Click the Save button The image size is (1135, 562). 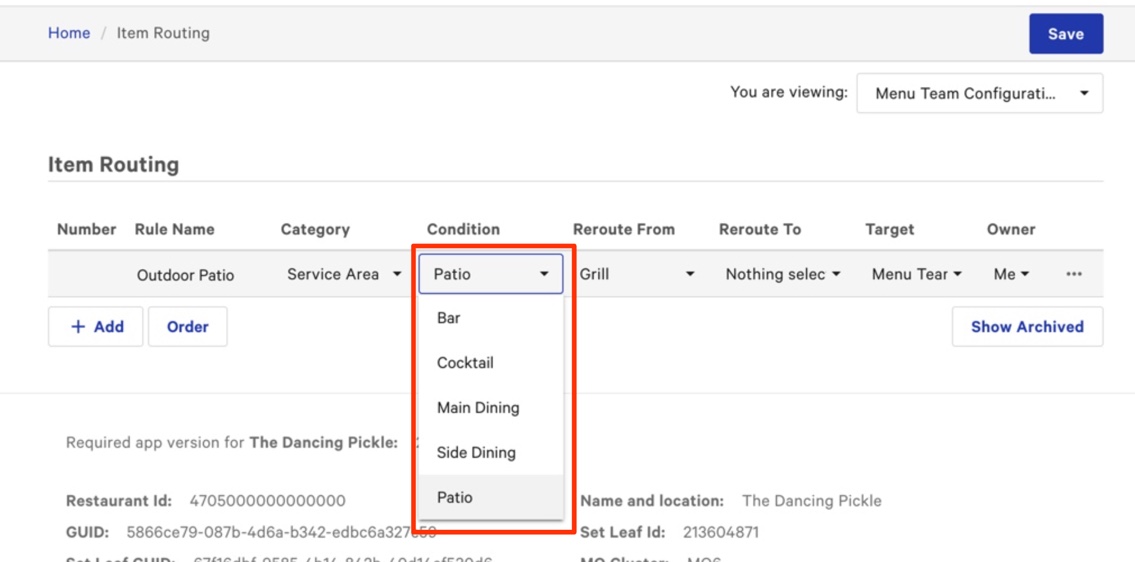point(1065,33)
